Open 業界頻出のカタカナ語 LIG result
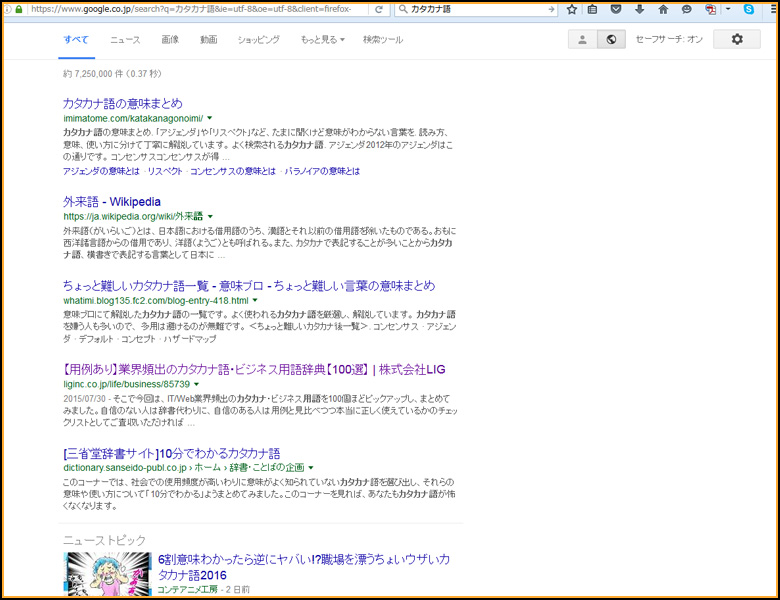This screenshot has width=780, height=600. 254,369
